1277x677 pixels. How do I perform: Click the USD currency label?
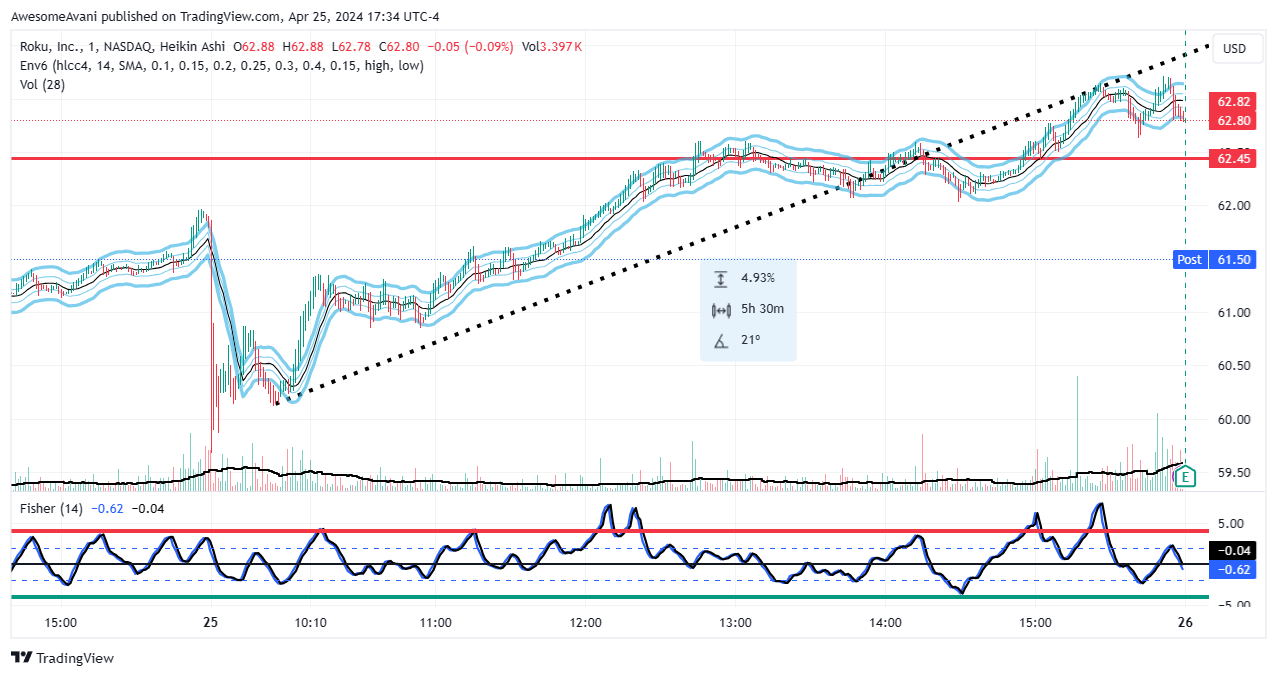[1235, 49]
